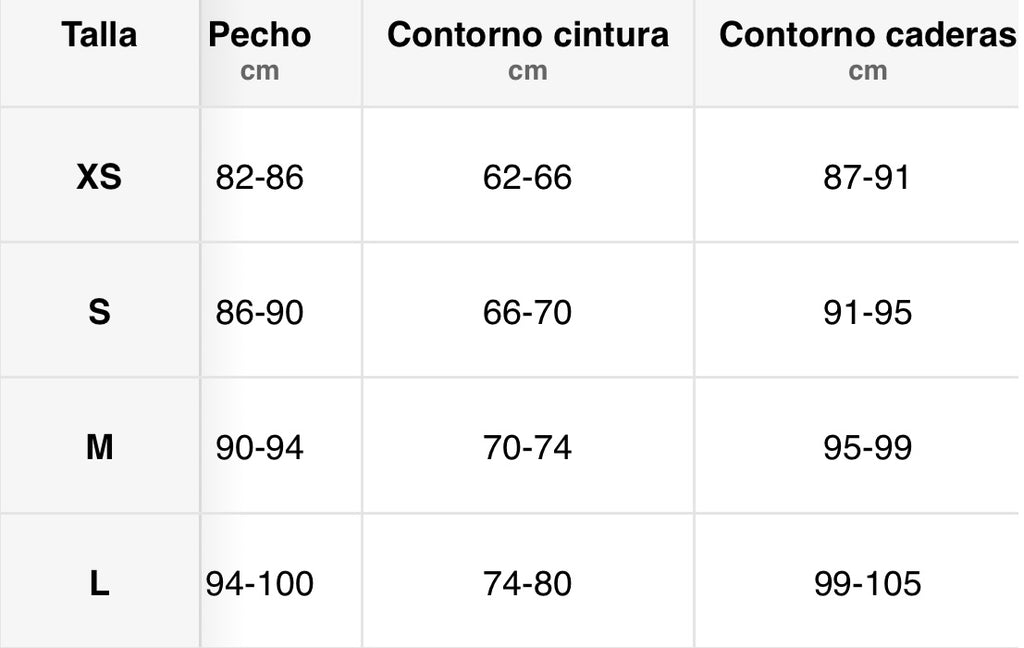The height and width of the screenshot is (648, 1024).
Task: Click the Pecho column header
Action: click(259, 35)
